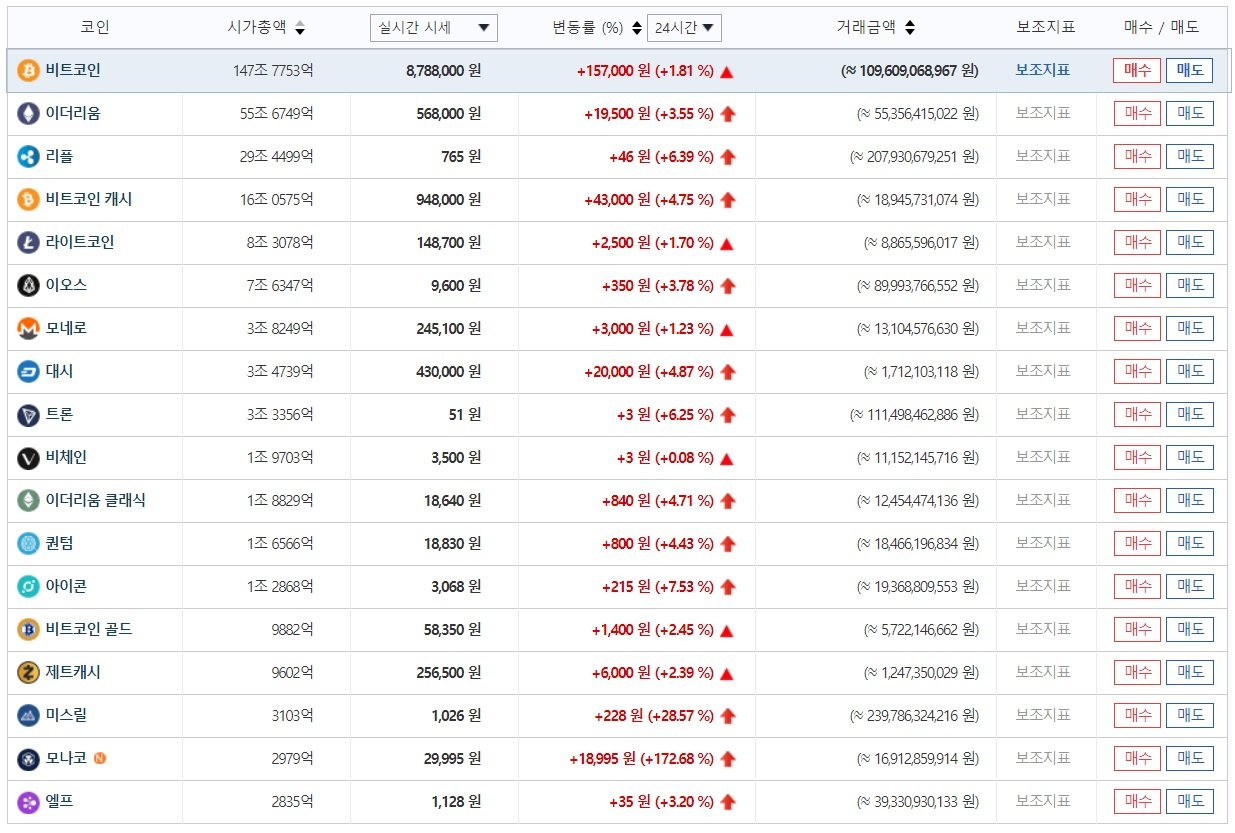Sort by change rate (변동률) arrows
1235x833 pixels.
click(x=637, y=28)
